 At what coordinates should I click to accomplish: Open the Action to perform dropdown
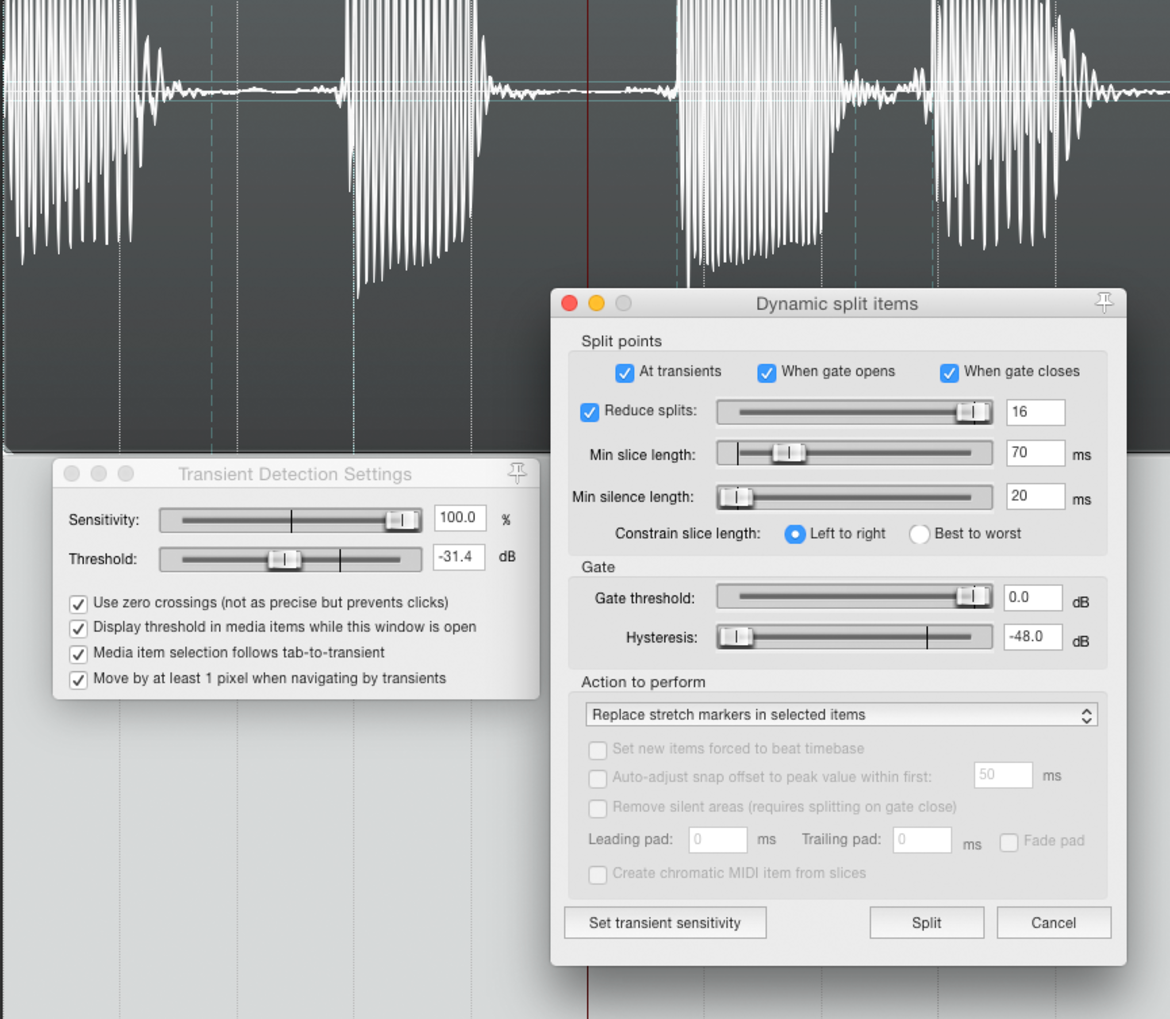842,715
